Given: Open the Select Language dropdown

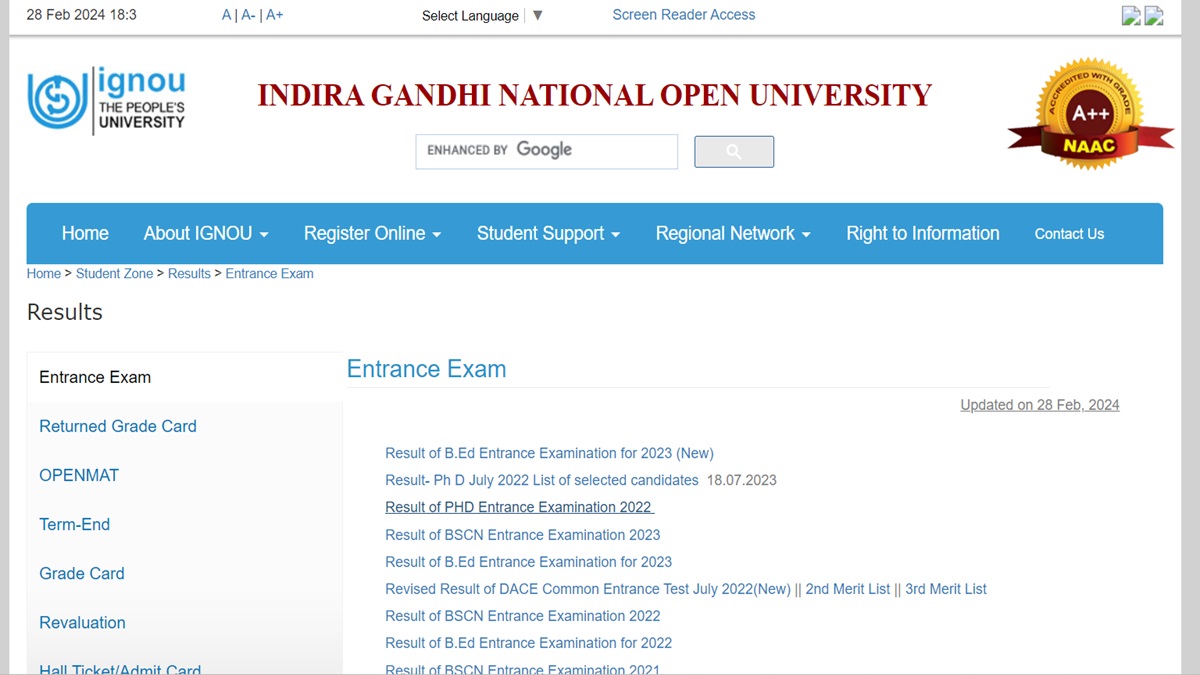Looking at the screenshot, I should click(537, 15).
